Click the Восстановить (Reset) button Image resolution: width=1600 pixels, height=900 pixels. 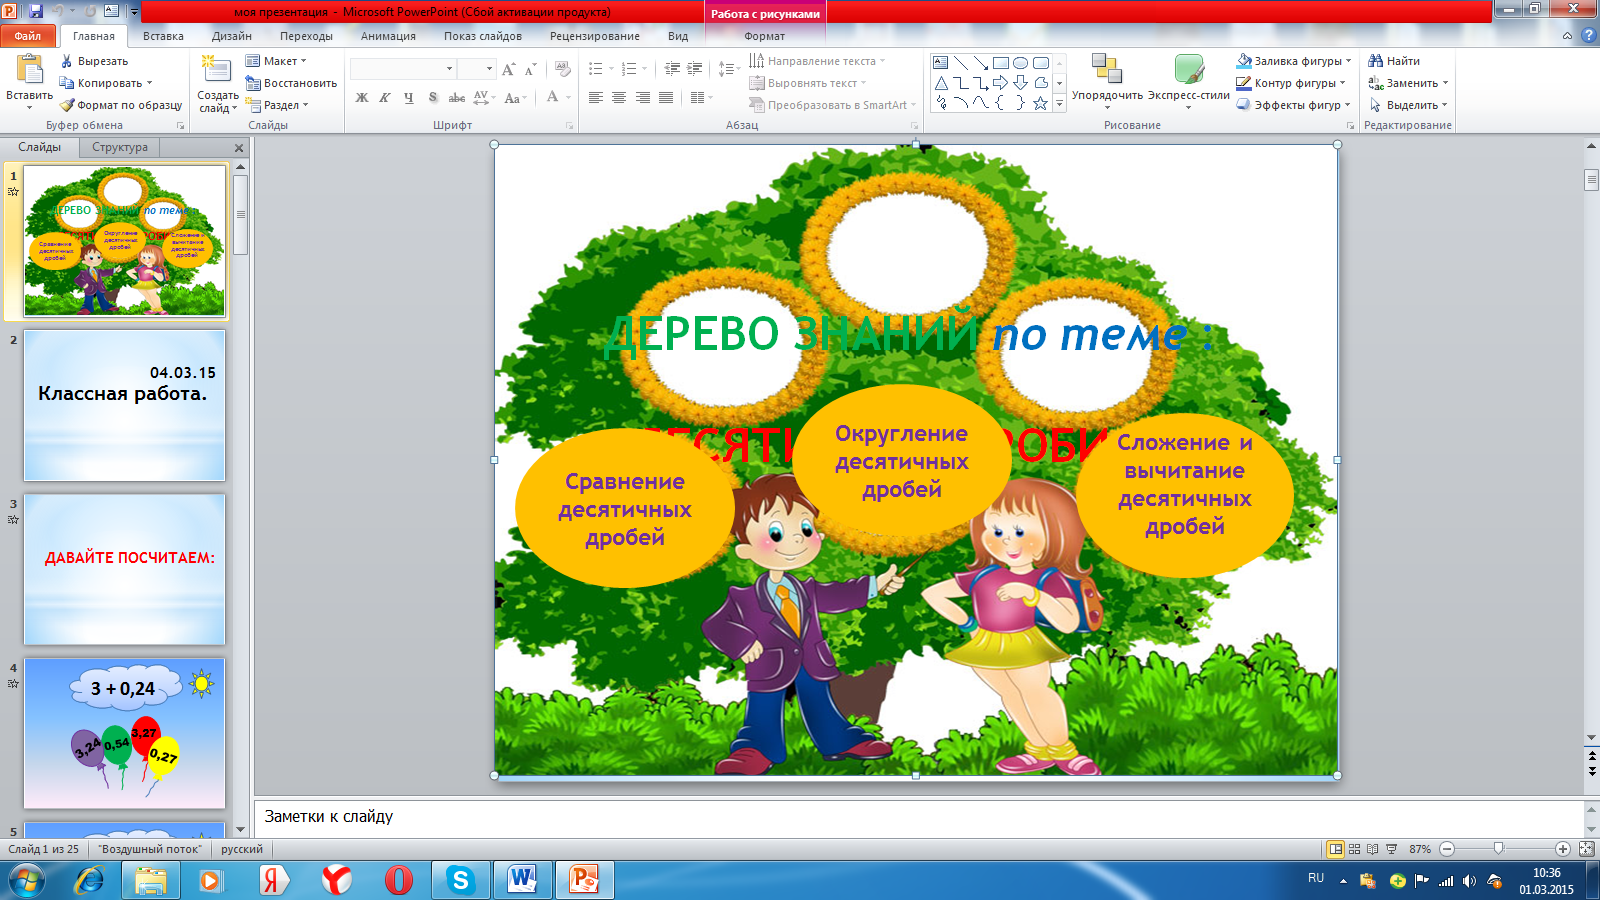coord(291,83)
